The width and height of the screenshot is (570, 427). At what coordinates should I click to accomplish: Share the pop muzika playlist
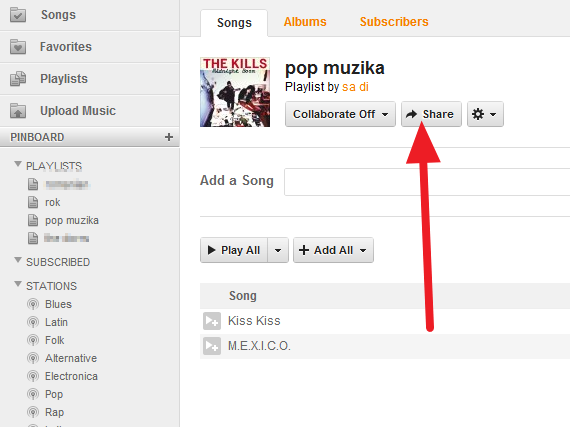(431, 114)
